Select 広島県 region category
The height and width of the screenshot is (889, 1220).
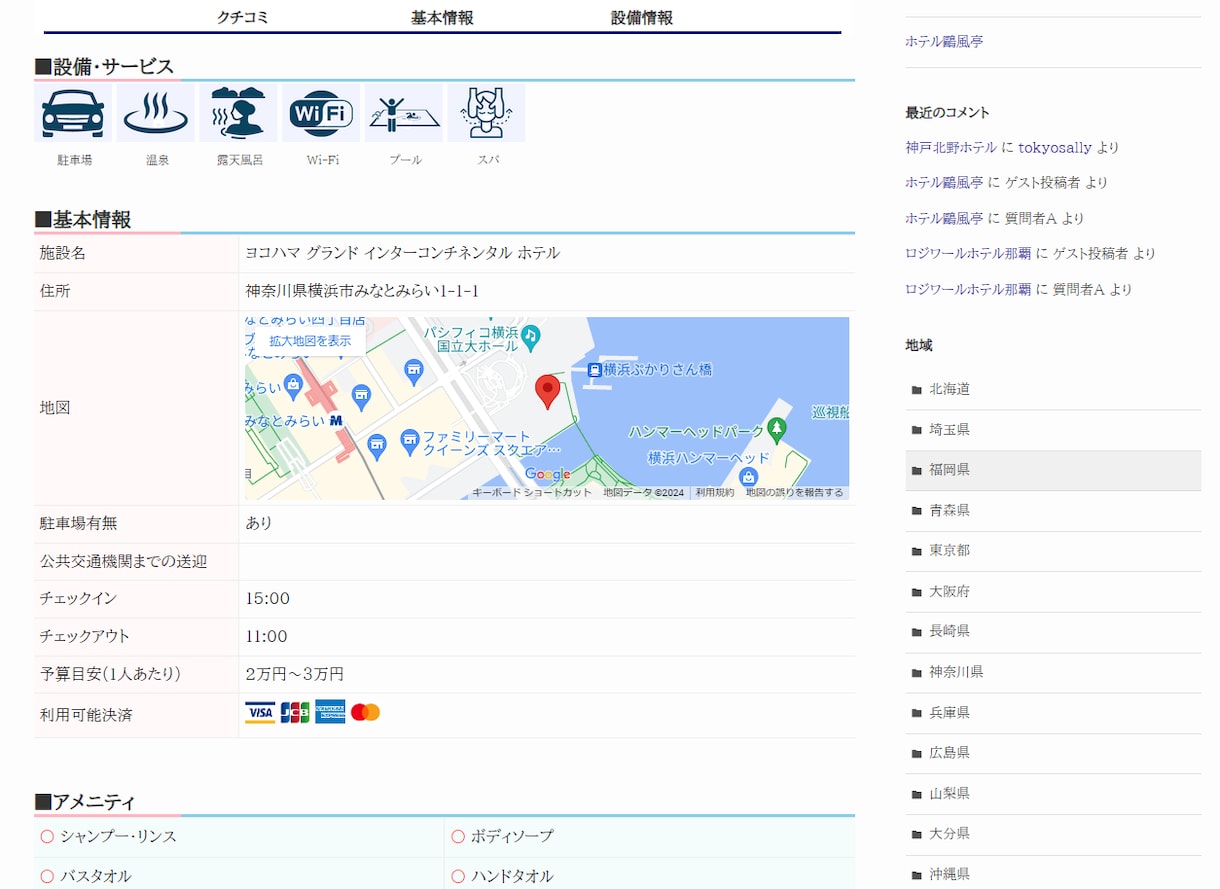click(x=949, y=753)
